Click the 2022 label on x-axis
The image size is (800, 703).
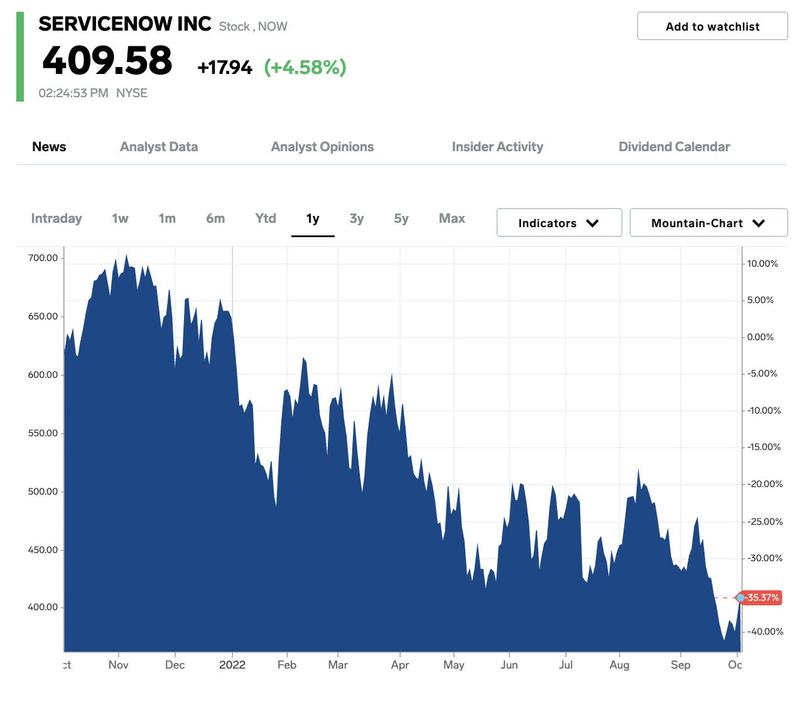232,665
